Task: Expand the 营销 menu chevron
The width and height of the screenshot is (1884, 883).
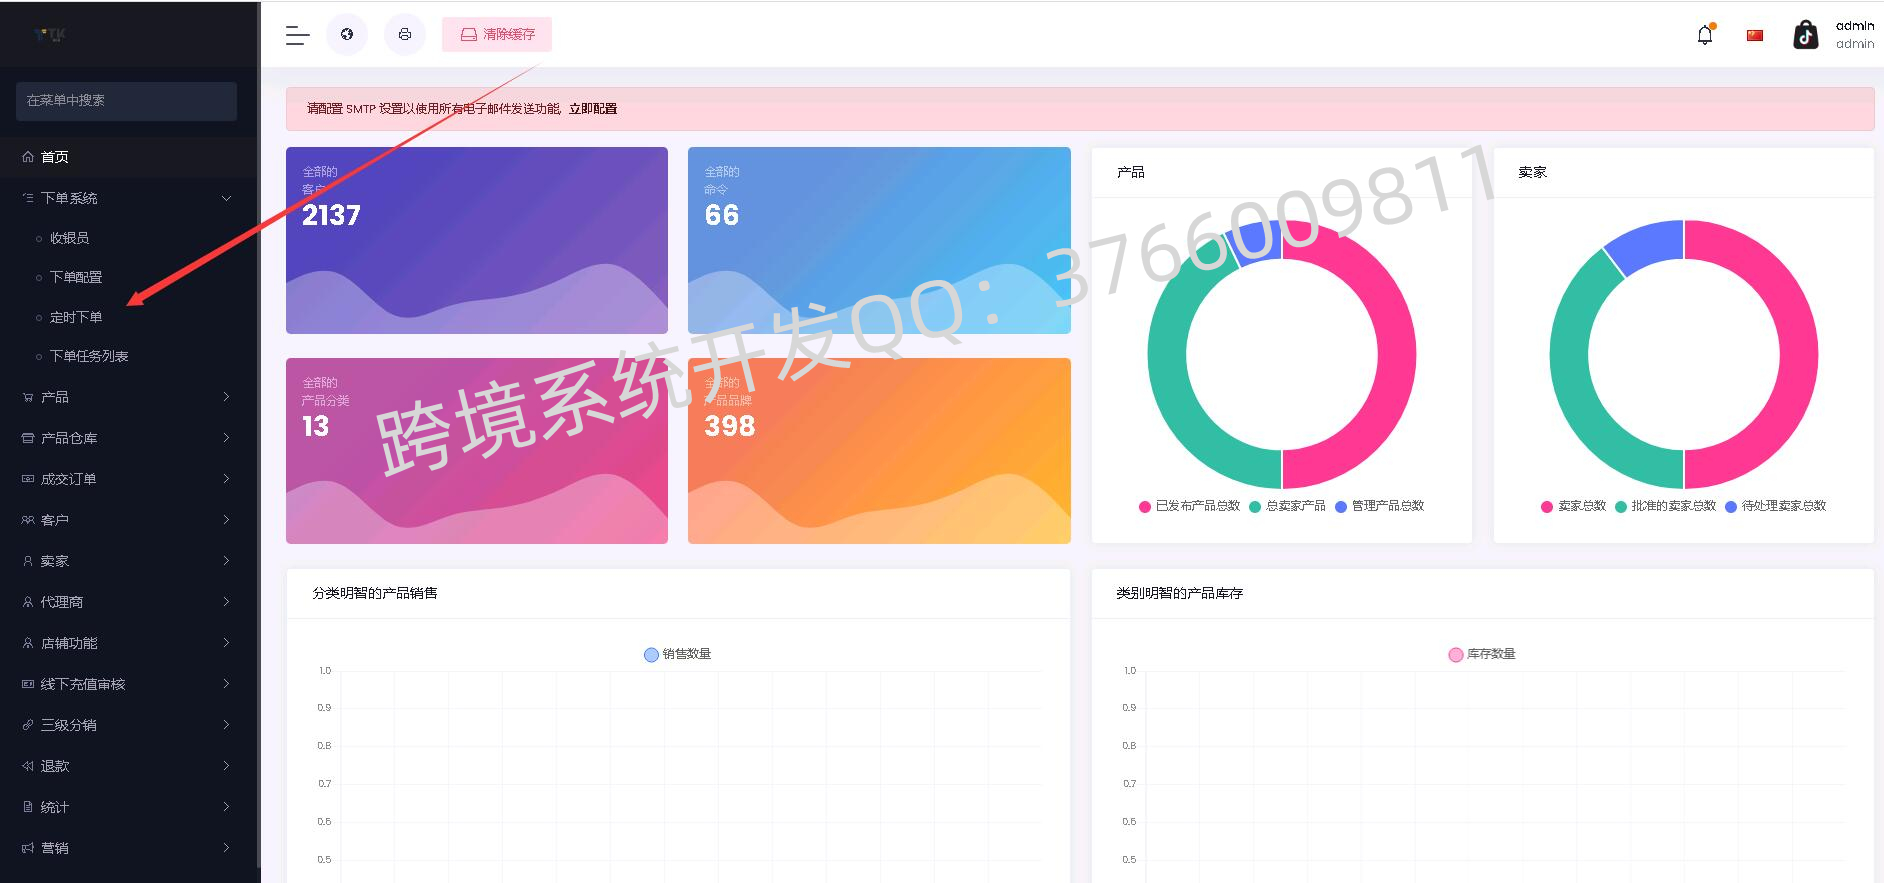Action: tap(226, 848)
